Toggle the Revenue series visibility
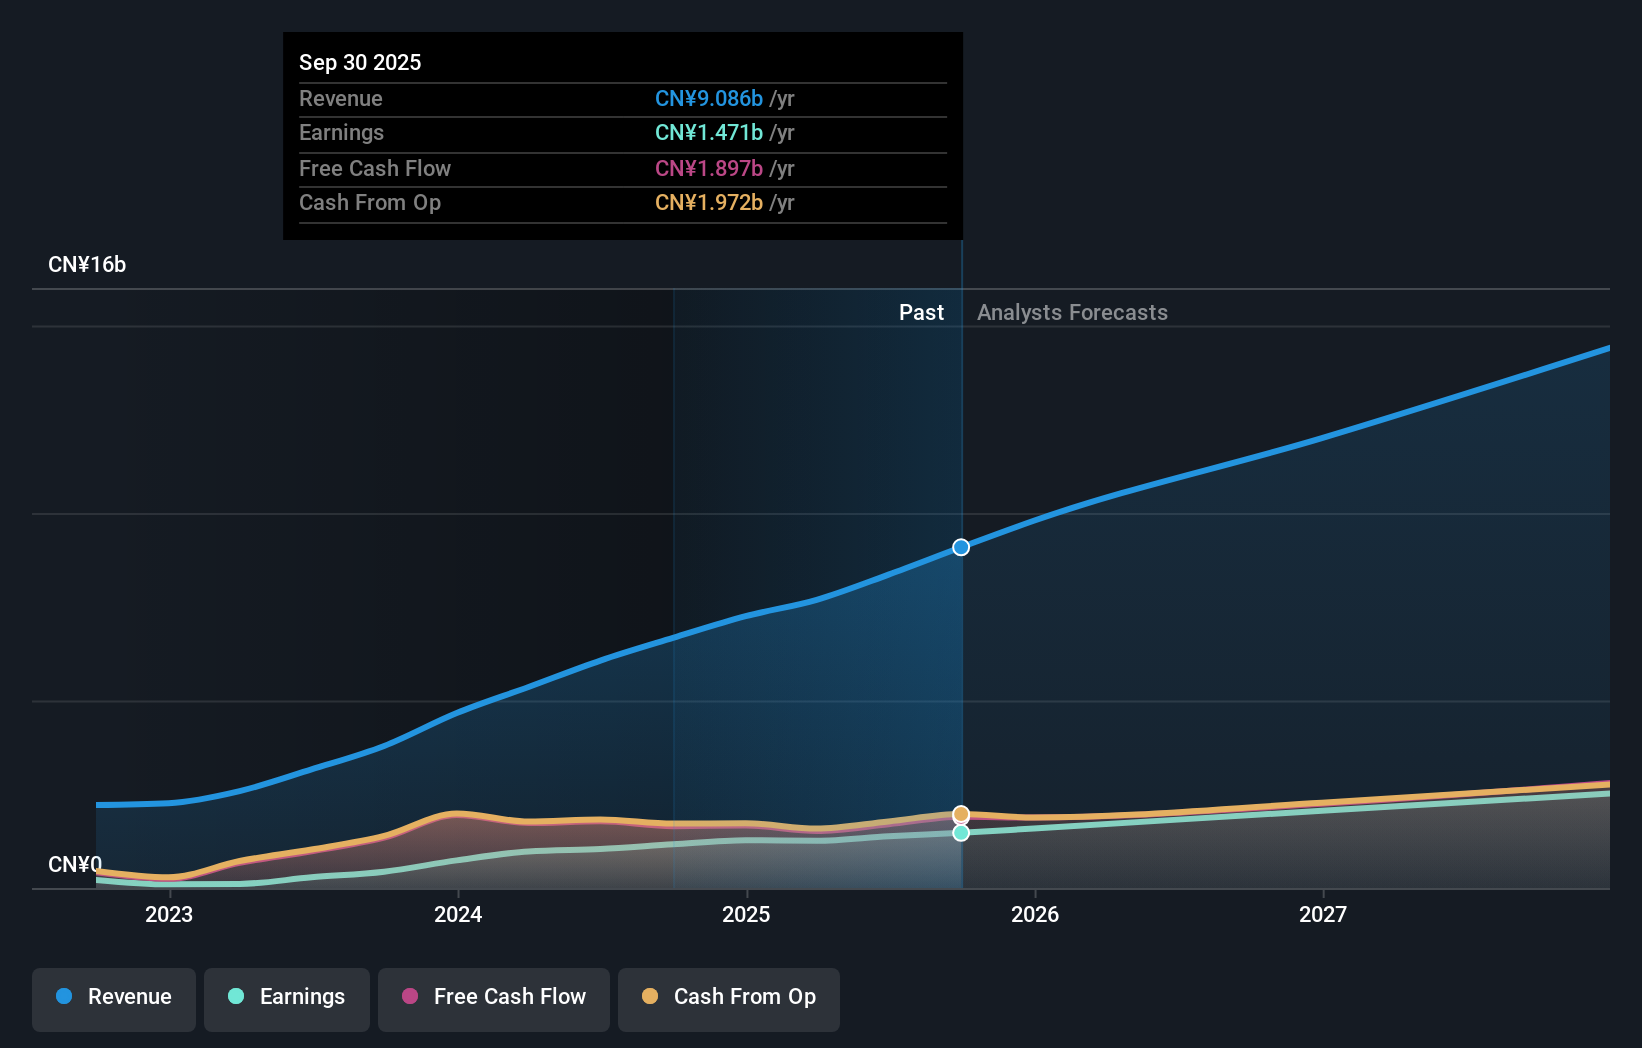Image resolution: width=1642 pixels, height=1048 pixels. (113, 997)
